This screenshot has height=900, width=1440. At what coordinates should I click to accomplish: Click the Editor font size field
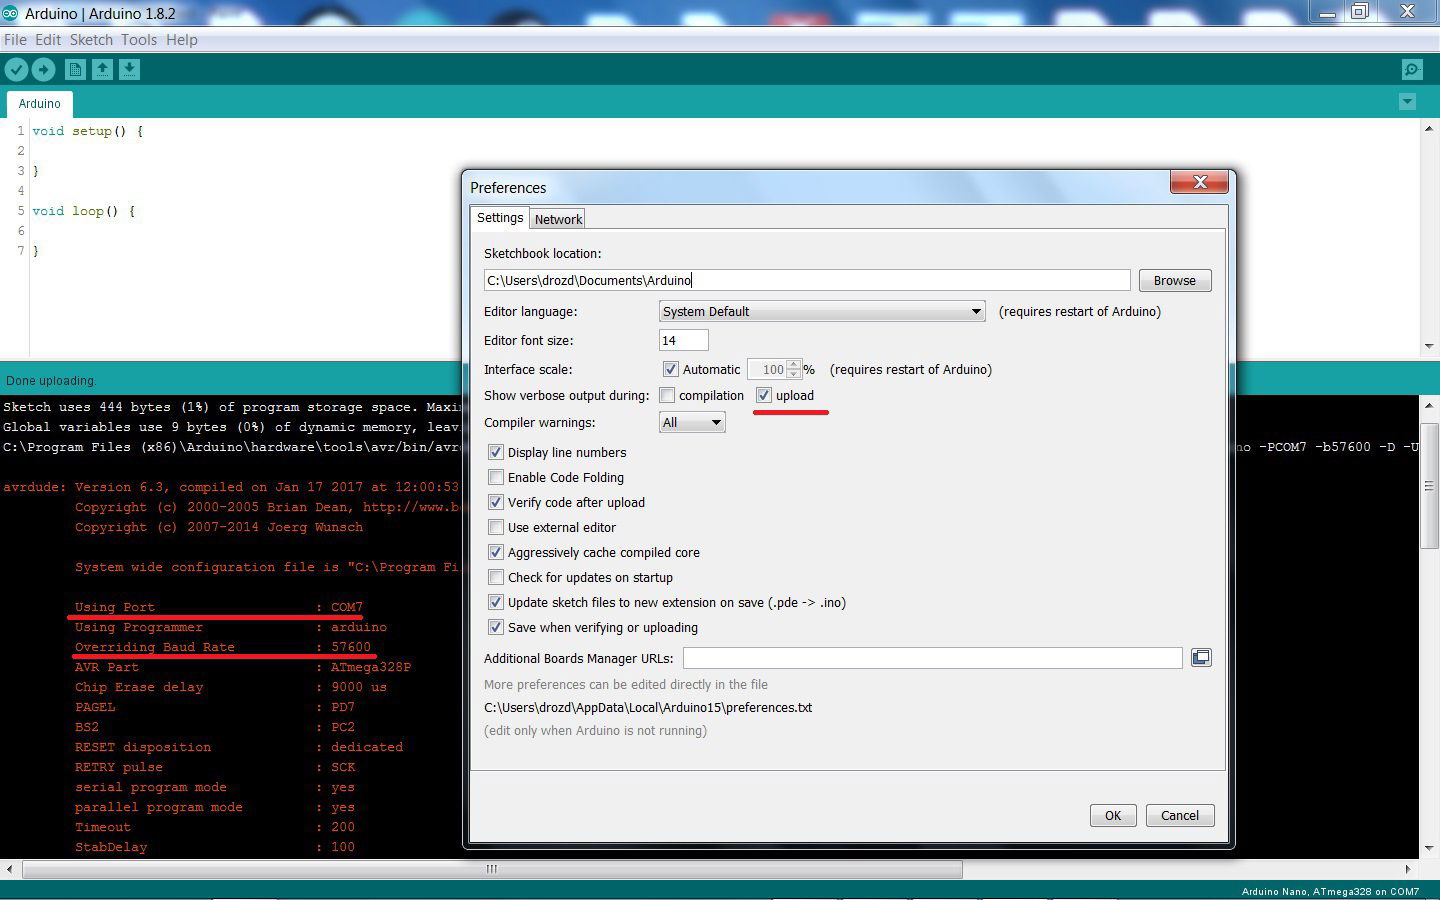coord(684,340)
